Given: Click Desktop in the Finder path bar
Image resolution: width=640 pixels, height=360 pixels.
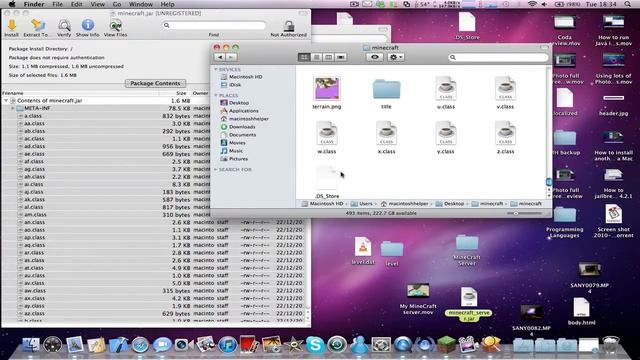Looking at the screenshot, I should point(450,204).
